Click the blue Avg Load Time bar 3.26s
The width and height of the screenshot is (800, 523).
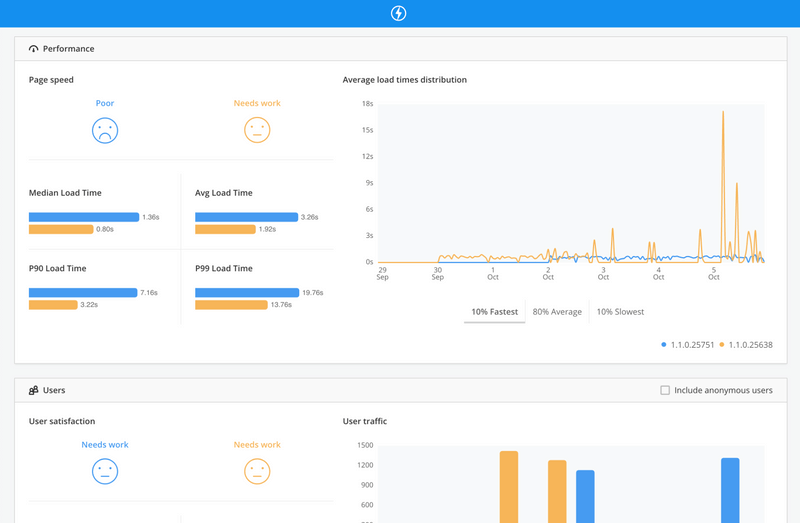pyautogui.click(x=246, y=217)
